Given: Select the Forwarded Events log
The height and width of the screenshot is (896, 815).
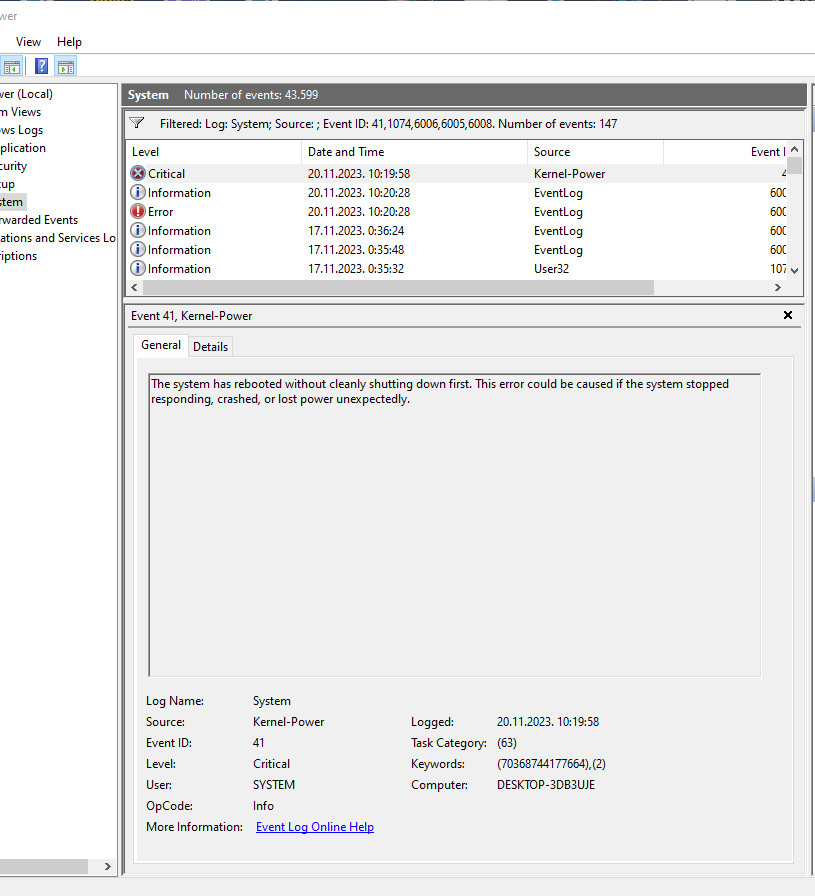Looking at the screenshot, I should coord(39,220).
